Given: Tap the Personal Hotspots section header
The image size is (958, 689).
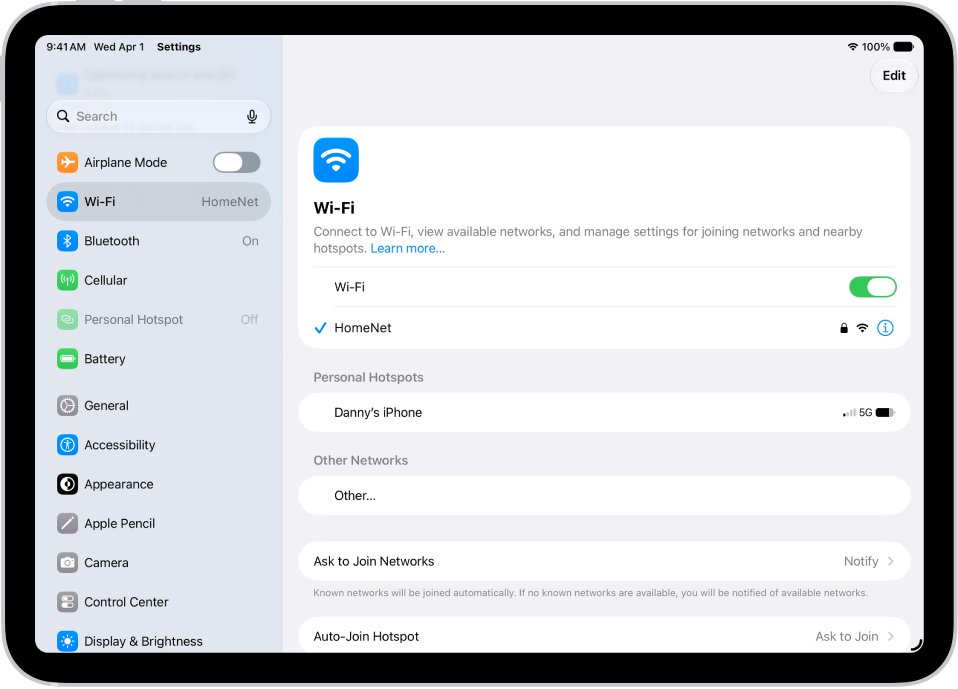Looking at the screenshot, I should [x=368, y=377].
